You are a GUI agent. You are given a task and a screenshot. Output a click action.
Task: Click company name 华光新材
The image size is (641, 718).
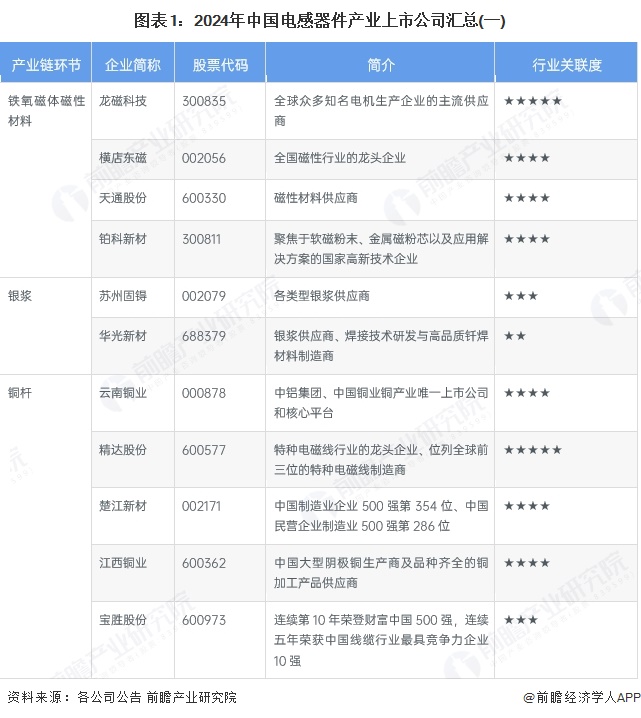(123, 336)
